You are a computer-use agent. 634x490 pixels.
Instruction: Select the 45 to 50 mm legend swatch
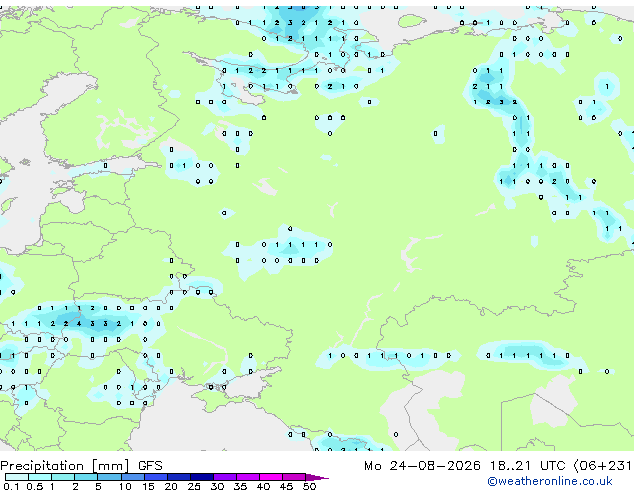point(294,477)
